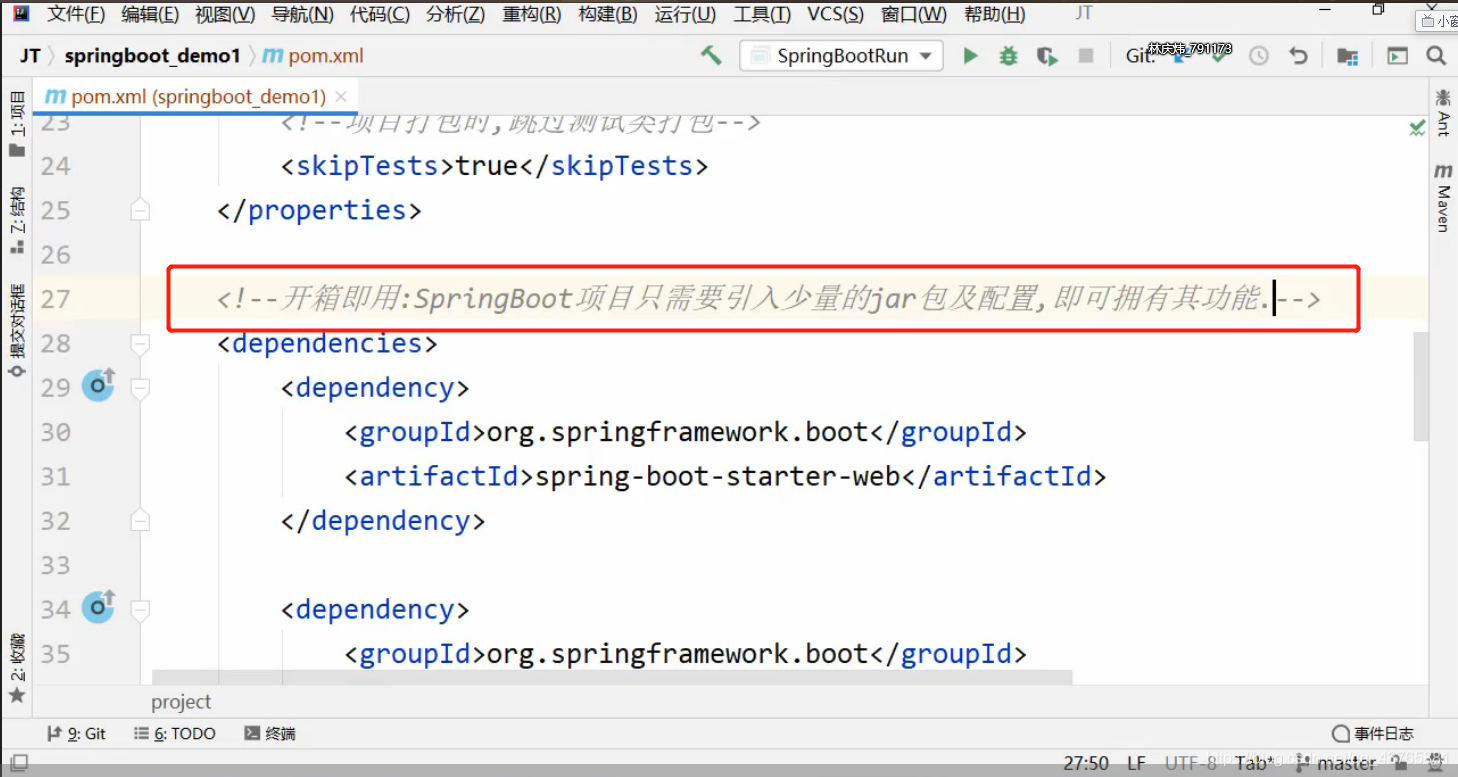The height and width of the screenshot is (777, 1458).
Task: Open the 9: Git tool window
Action: (77, 733)
